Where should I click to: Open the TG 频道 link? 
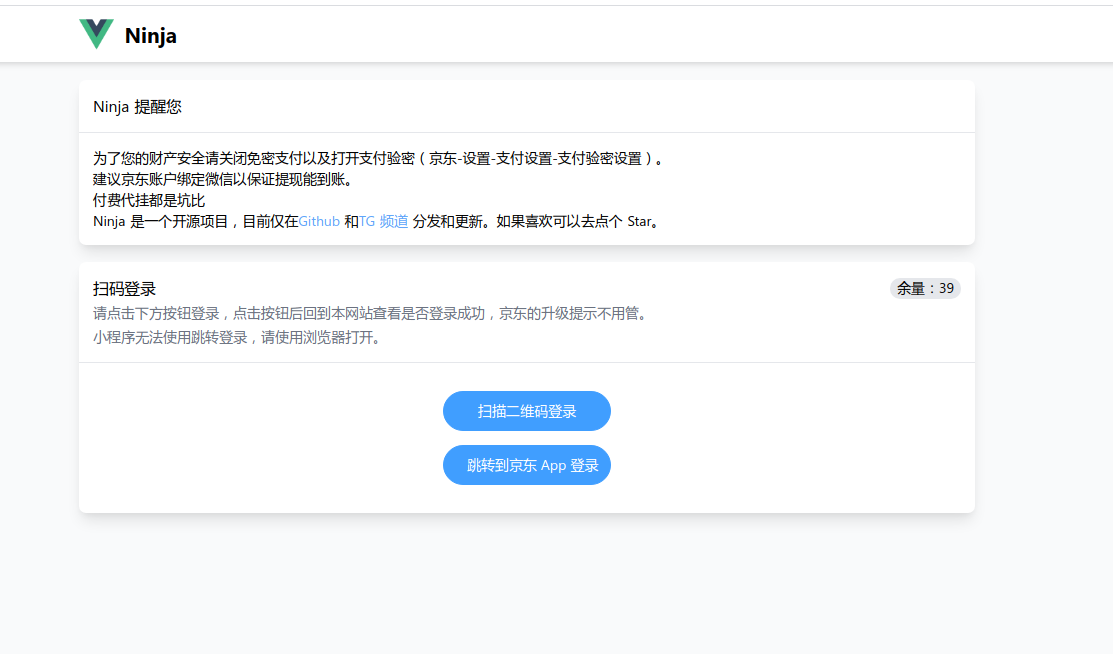point(383,222)
